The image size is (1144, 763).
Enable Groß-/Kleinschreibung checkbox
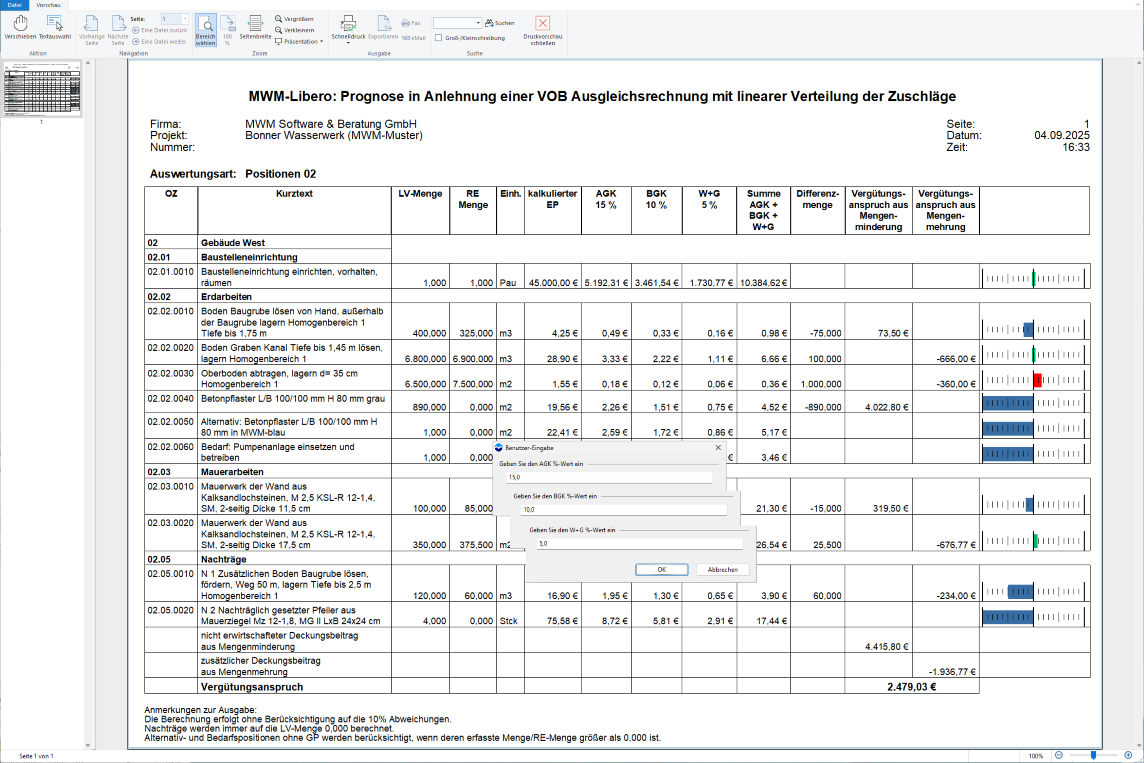tap(438, 38)
